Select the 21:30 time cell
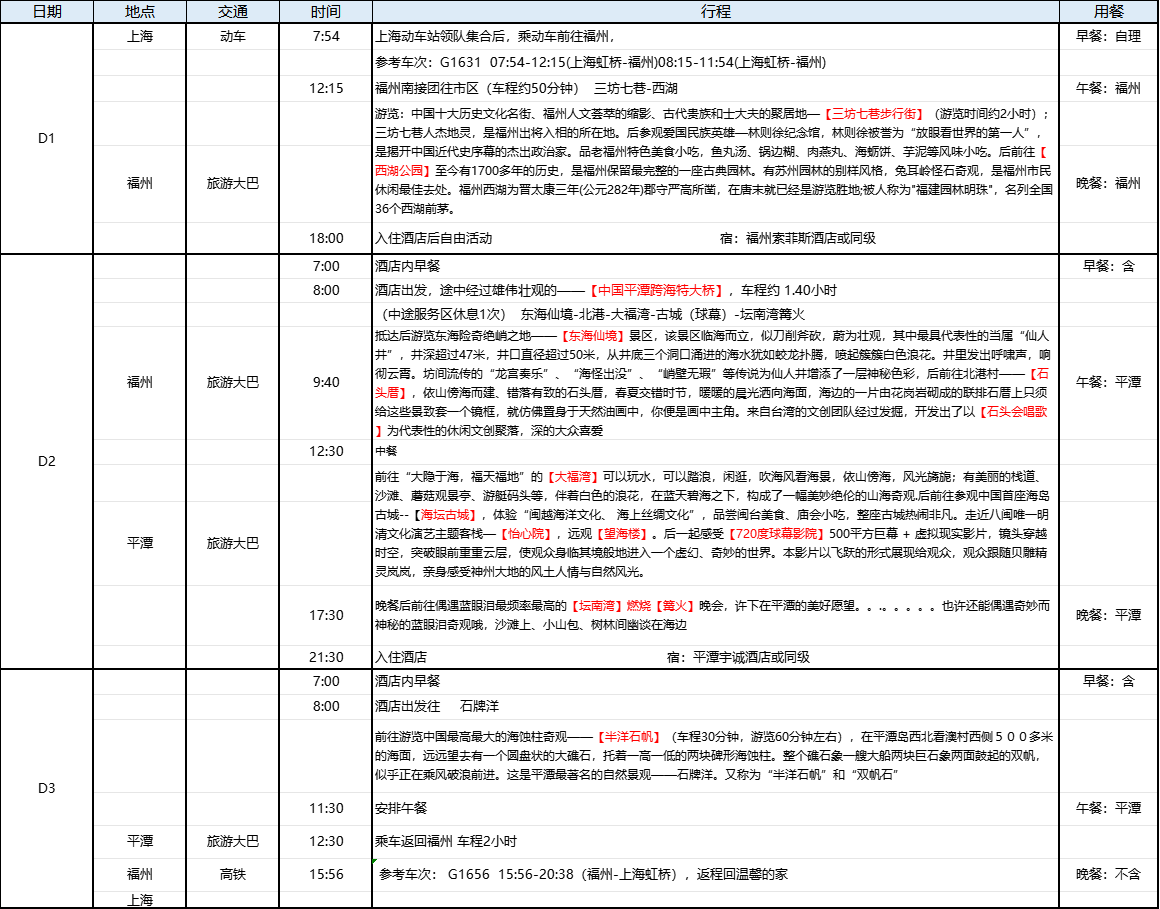The height and width of the screenshot is (909, 1160). pyautogui.click(x=326, y=657)
